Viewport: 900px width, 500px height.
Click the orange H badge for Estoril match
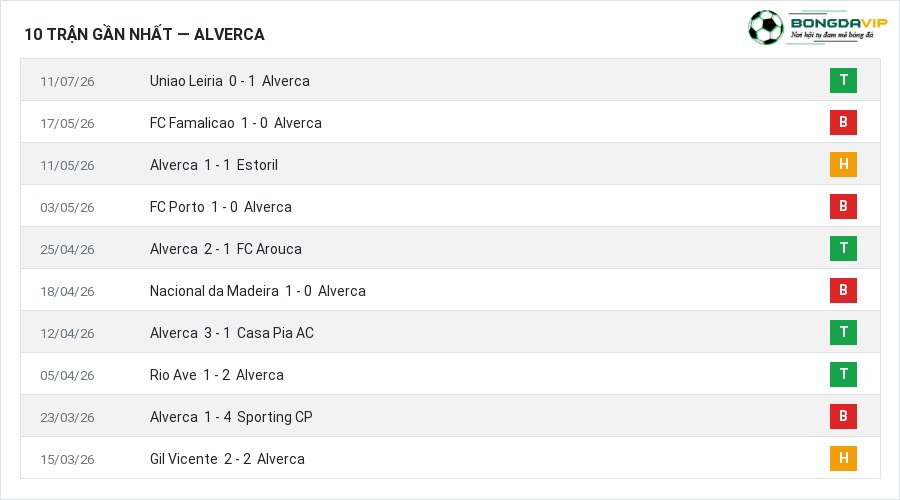(x=843, y=164)
